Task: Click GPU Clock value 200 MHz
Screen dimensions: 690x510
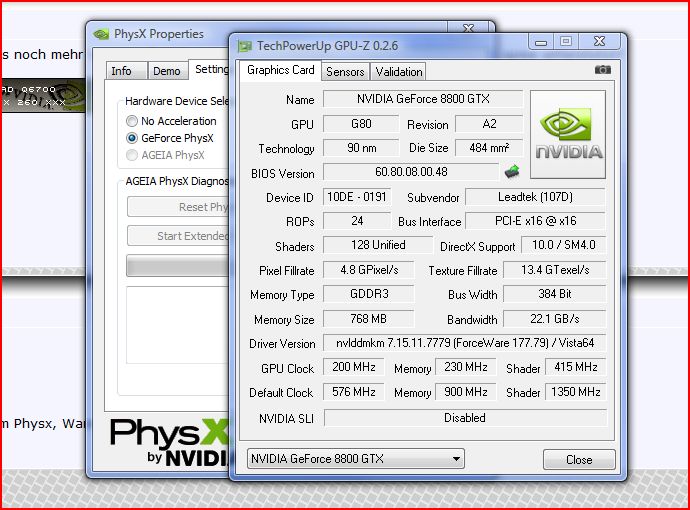Action: point(353,367)
